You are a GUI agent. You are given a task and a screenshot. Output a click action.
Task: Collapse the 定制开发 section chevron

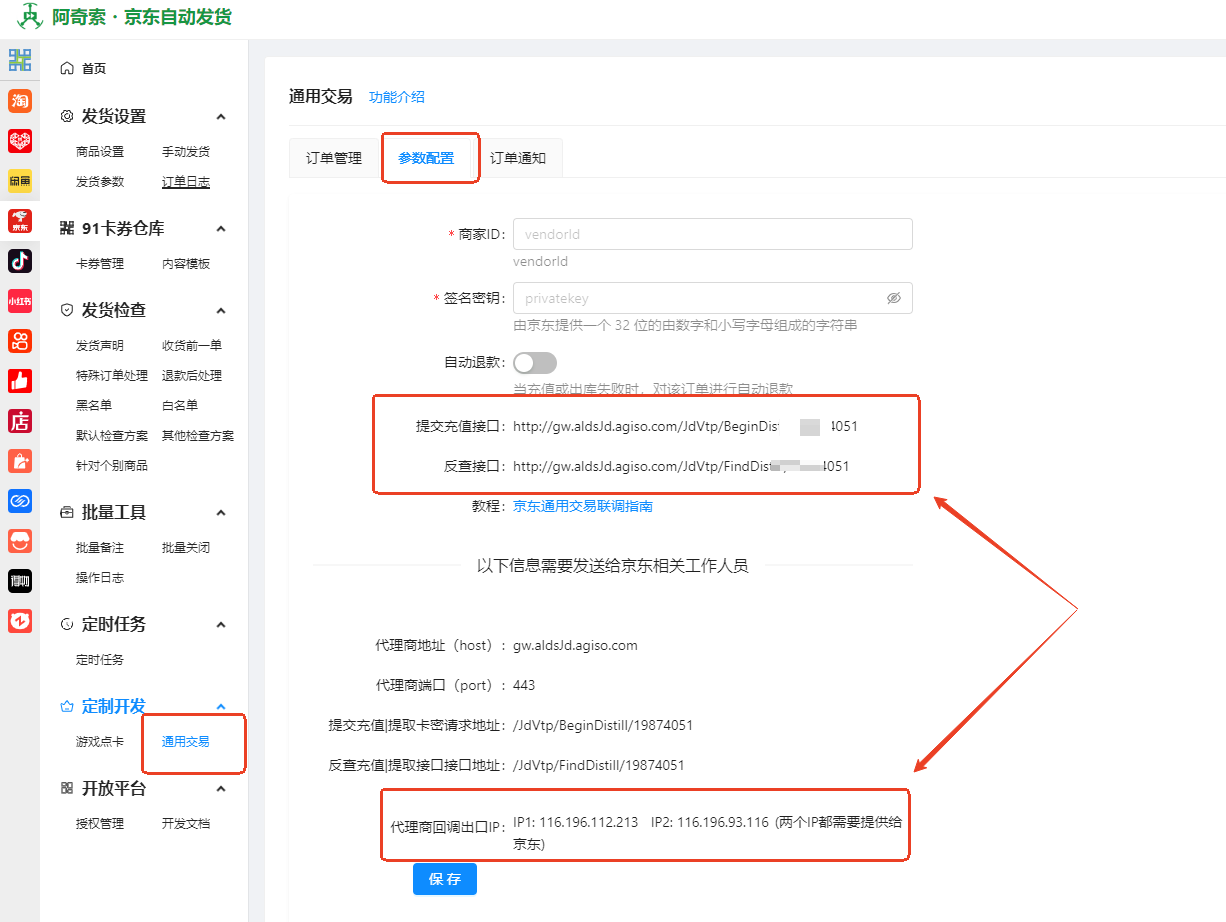pyautogui.click(x=221, y=706)
